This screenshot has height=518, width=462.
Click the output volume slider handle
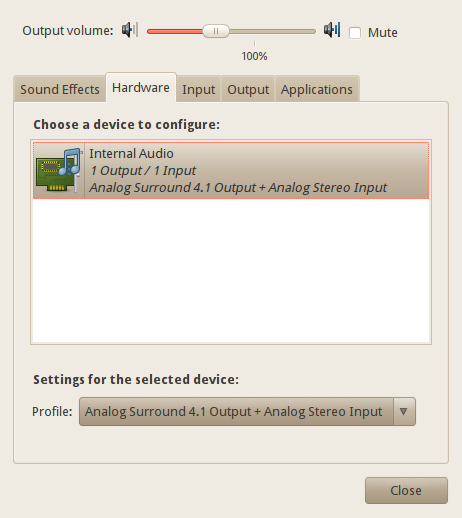point(216,31)
